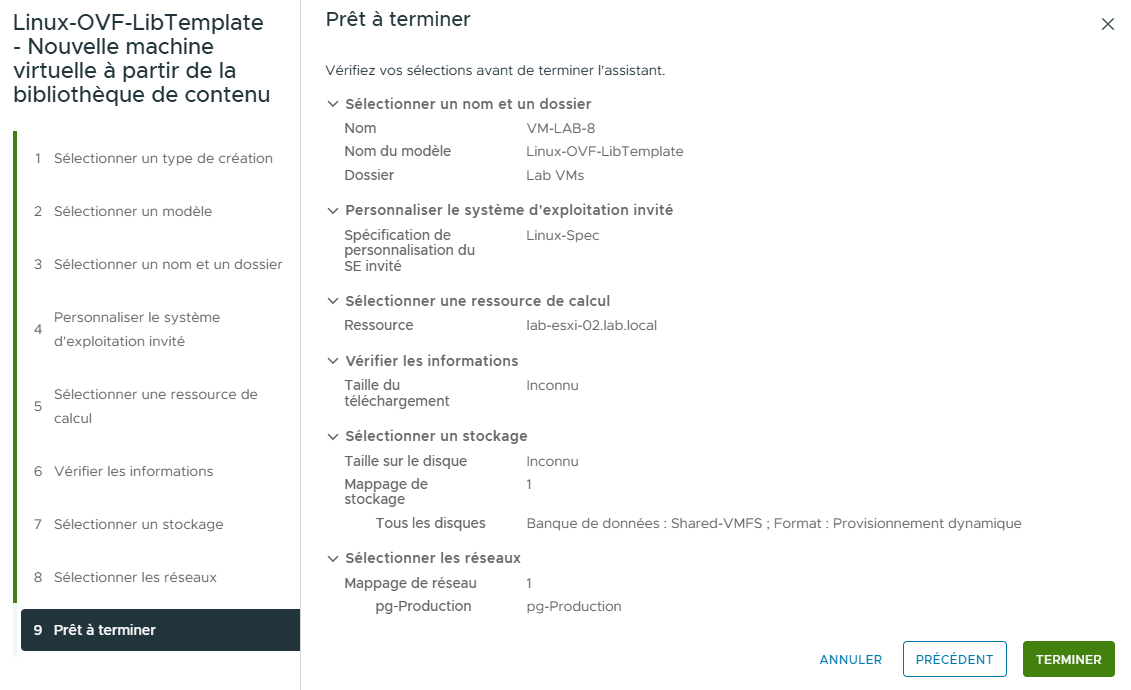Click the TERMINER button to finish deployment
The image size is (1131, 690).
click(1068, 659)
